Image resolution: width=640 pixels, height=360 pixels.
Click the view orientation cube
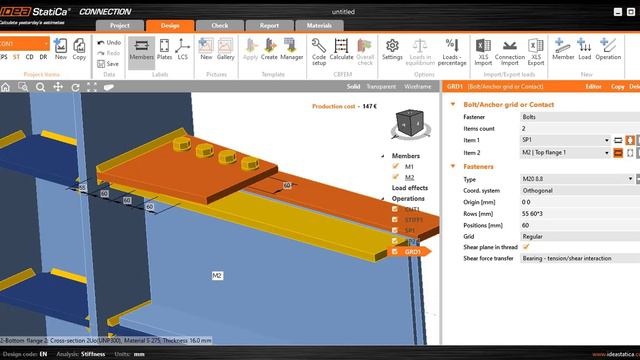(x=410, y=124)
